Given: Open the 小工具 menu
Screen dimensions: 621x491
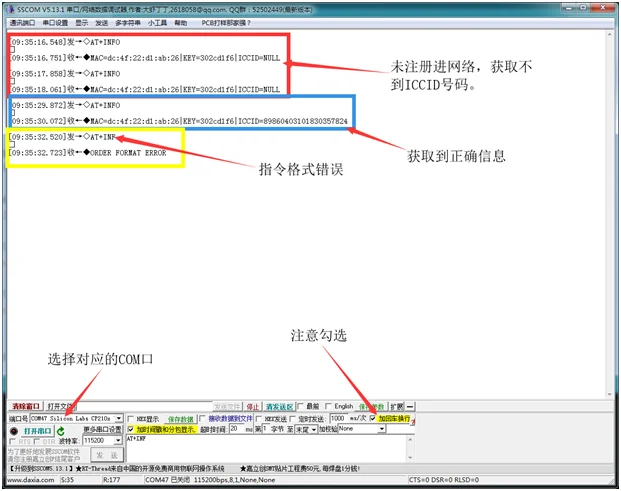Looking at the screenshot, I should [x=157, y=23].
